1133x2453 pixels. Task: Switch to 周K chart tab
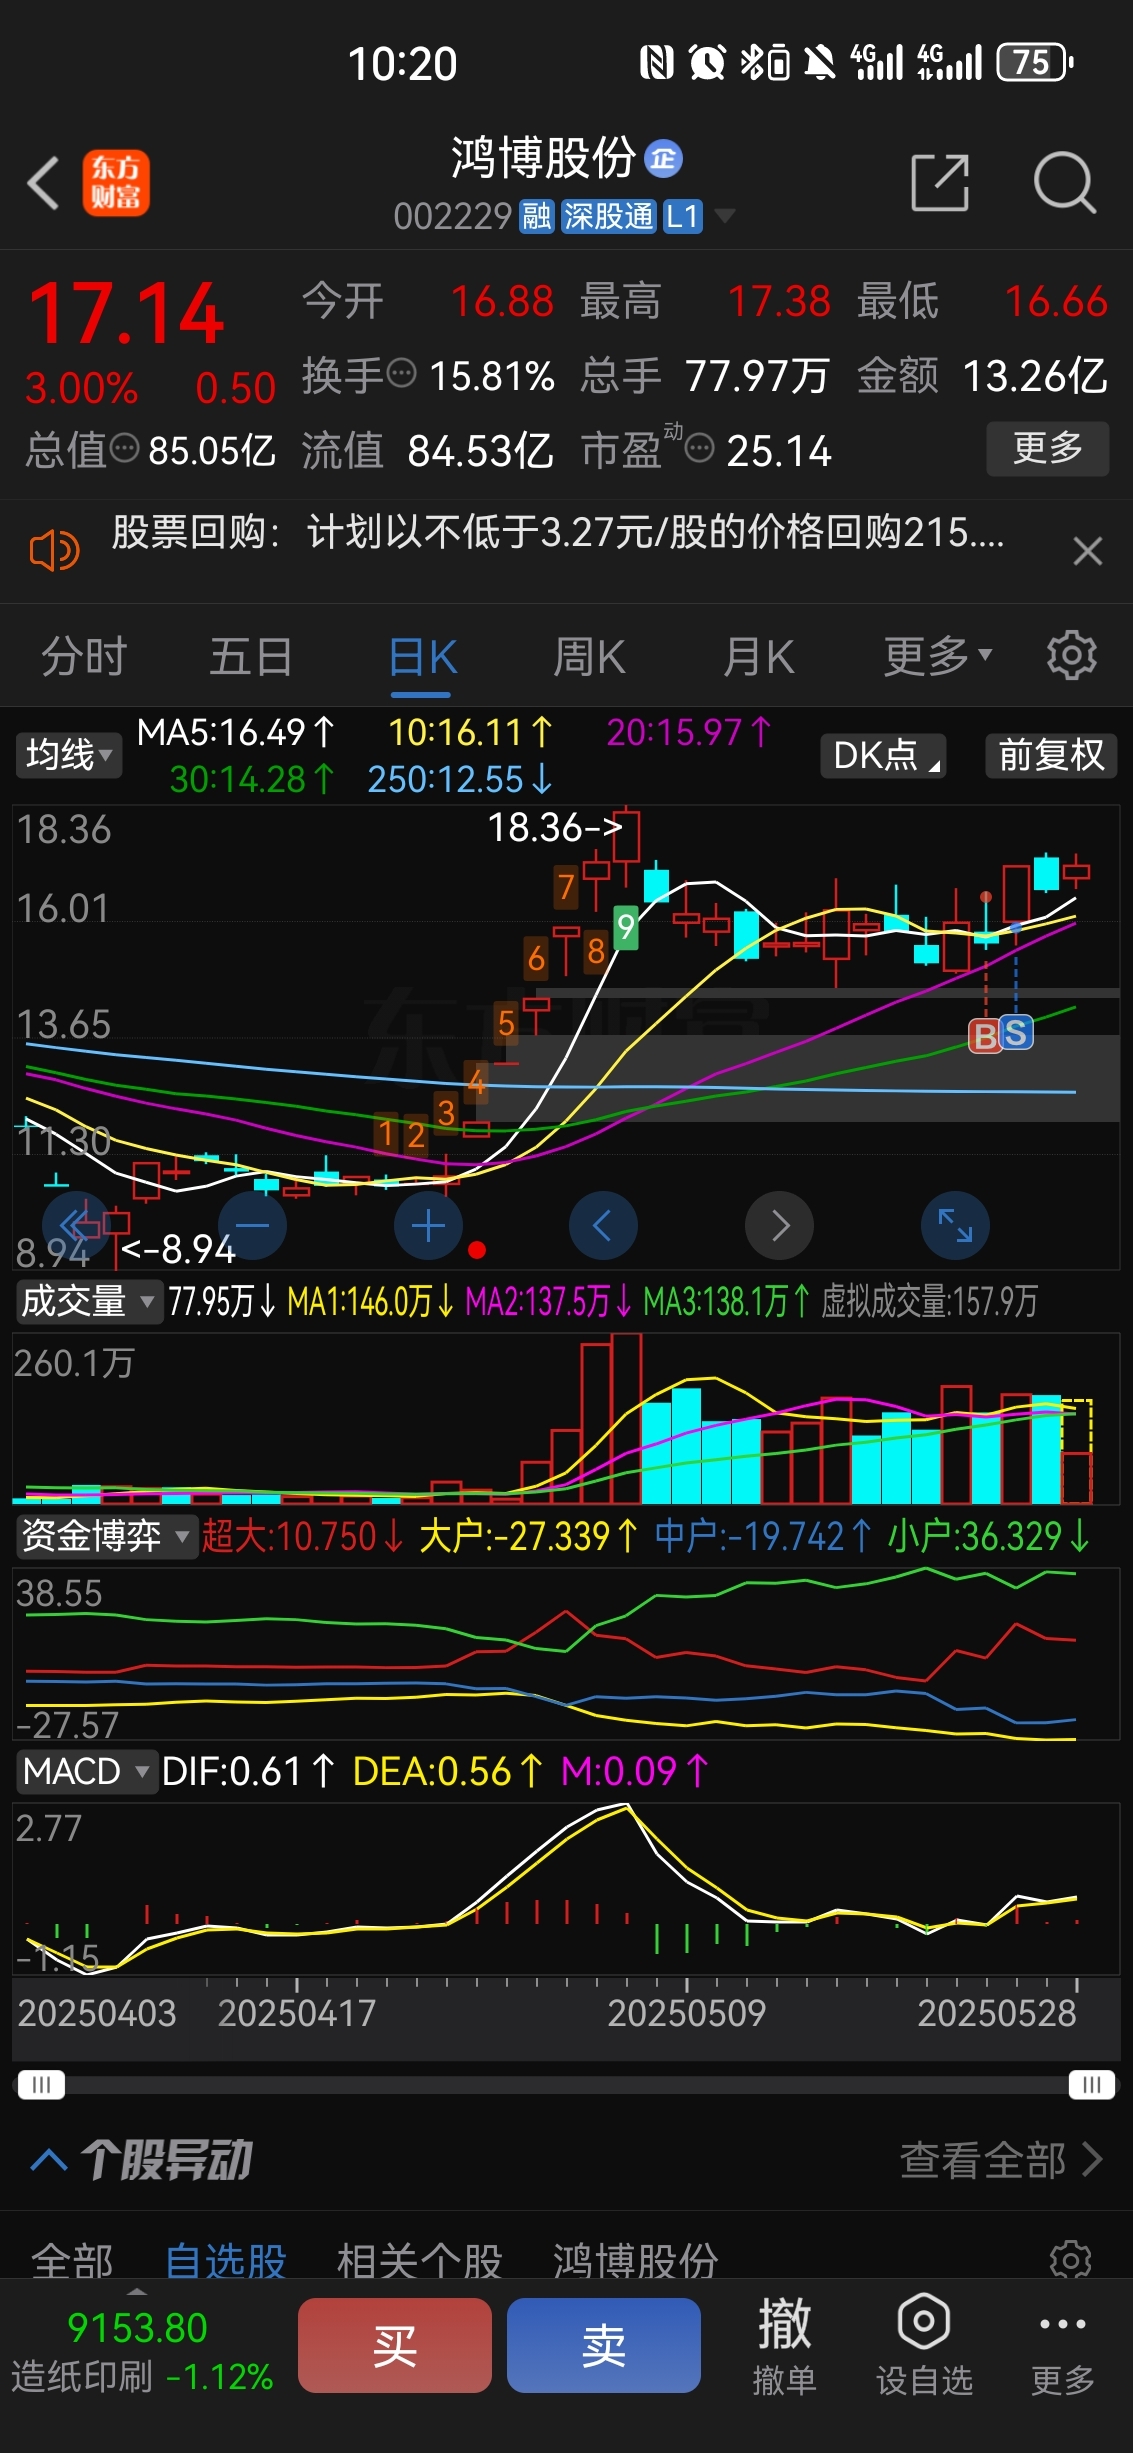589,657
